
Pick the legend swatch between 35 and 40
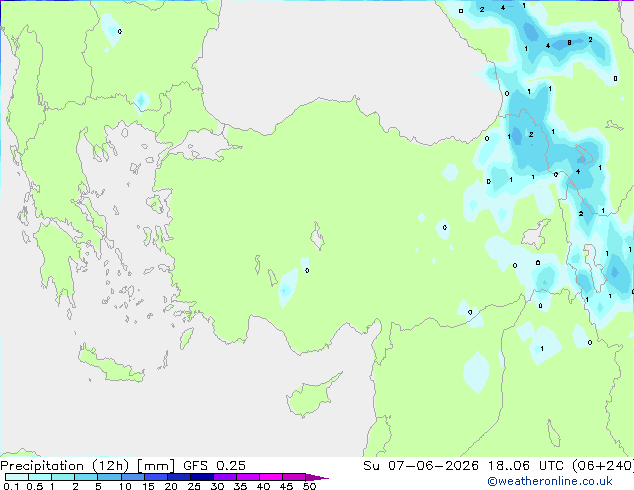point(248,477)
